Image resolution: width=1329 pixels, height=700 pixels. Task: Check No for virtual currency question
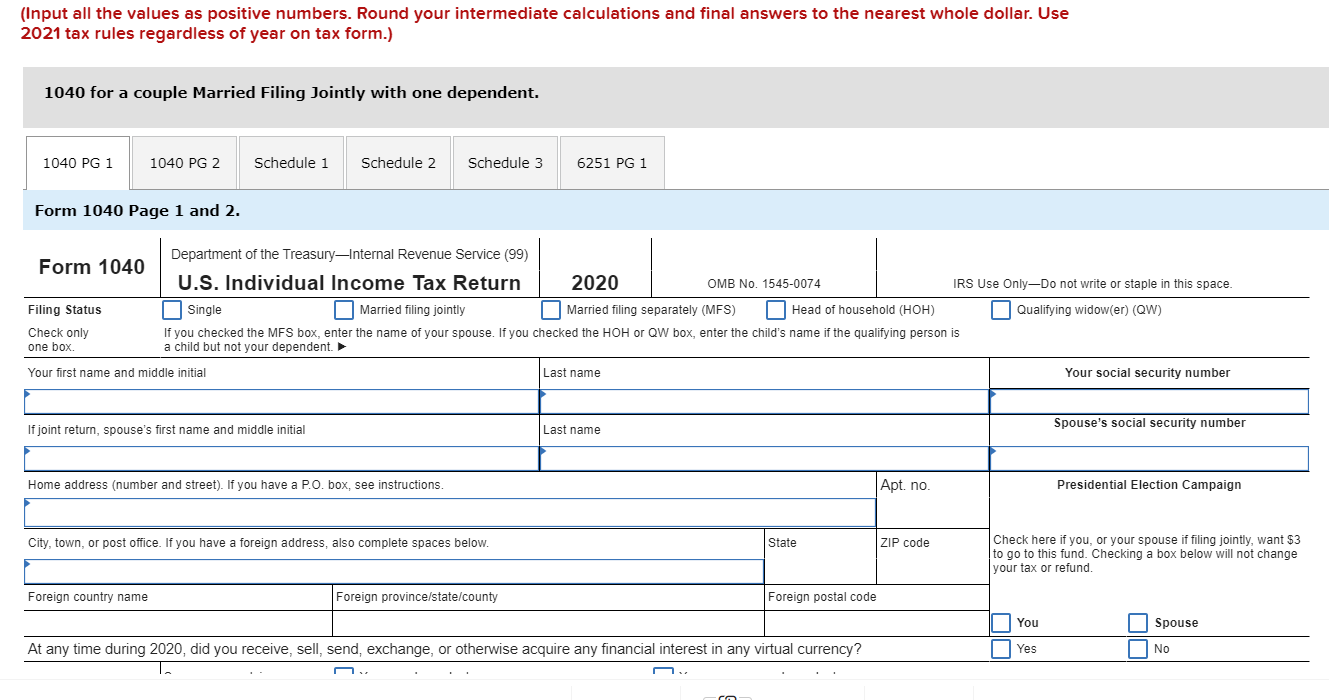[1138, 649]
